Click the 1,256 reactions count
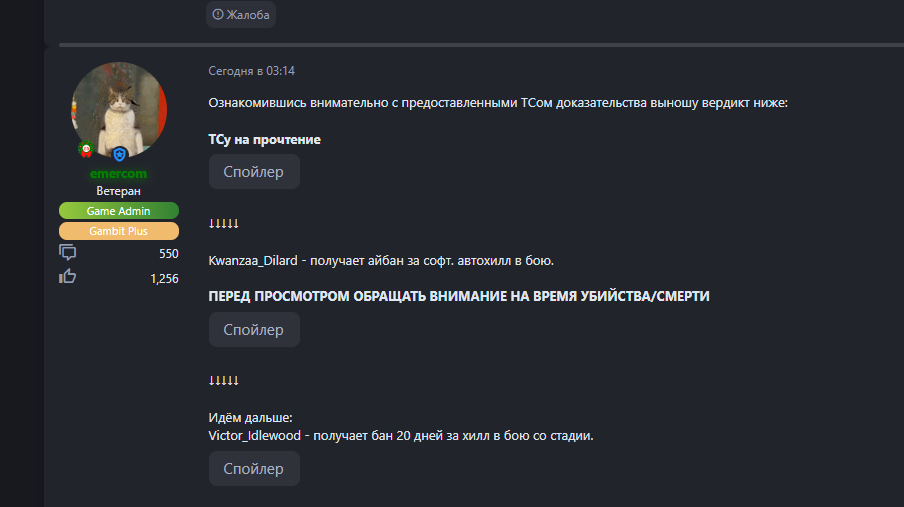This screenshot has height=507, width=904. [x=164, y=278]
